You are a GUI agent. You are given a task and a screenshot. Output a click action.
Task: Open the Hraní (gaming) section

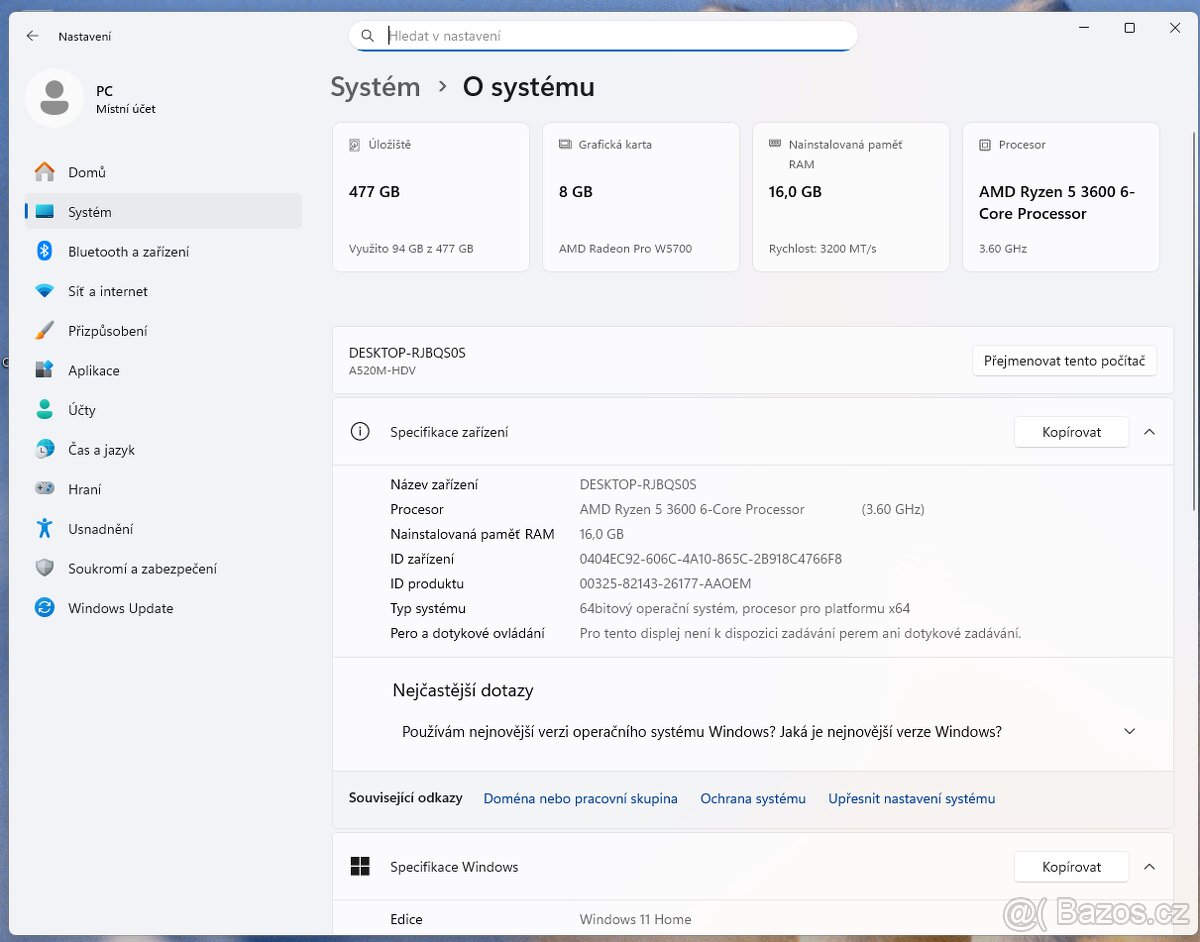[85, 489]
